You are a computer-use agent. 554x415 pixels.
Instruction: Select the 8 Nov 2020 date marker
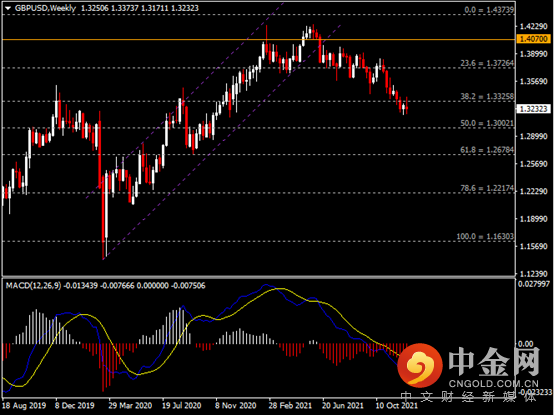(235, 405)
